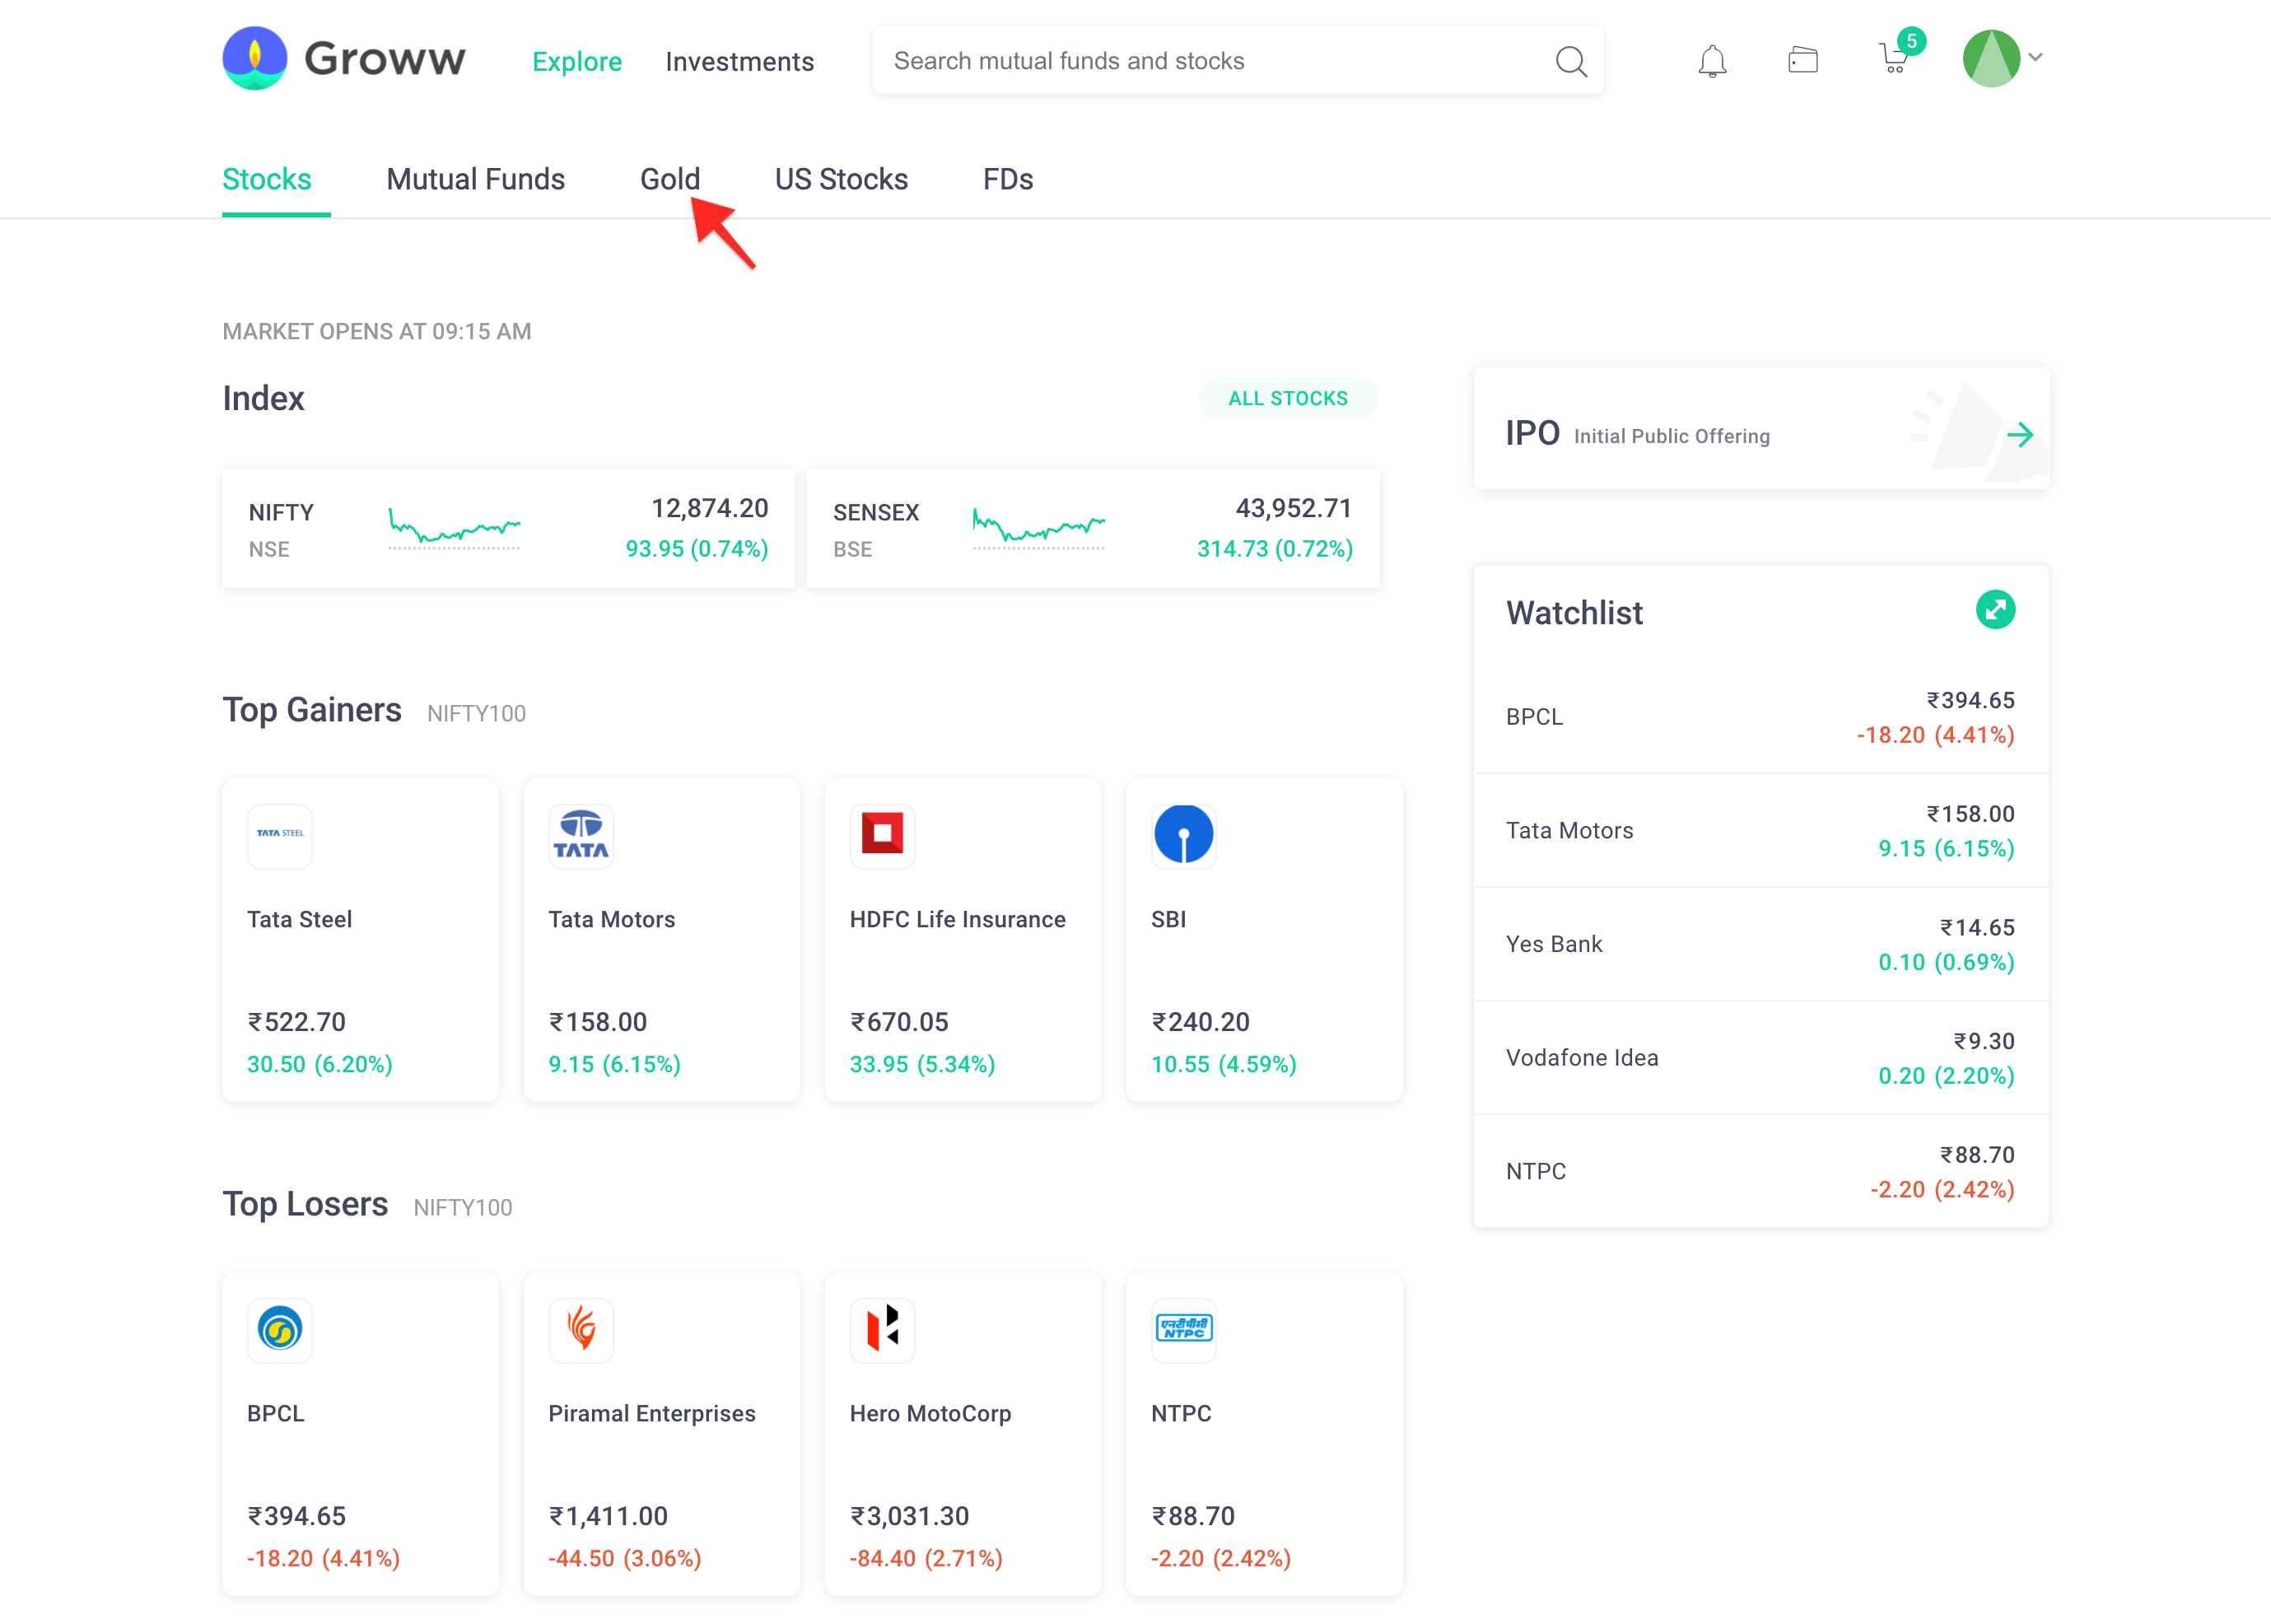Click the Hero MotoCorp name

(x=931, y=1414)
